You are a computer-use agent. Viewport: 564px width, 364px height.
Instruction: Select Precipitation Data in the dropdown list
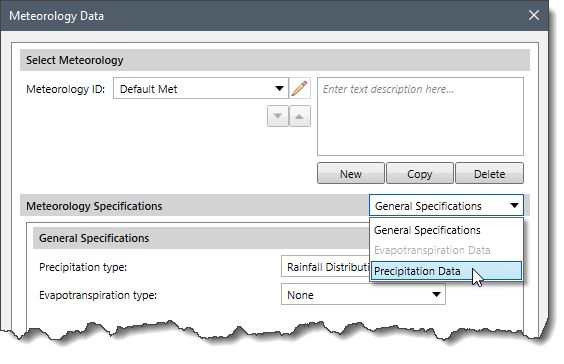coord(446,271)
